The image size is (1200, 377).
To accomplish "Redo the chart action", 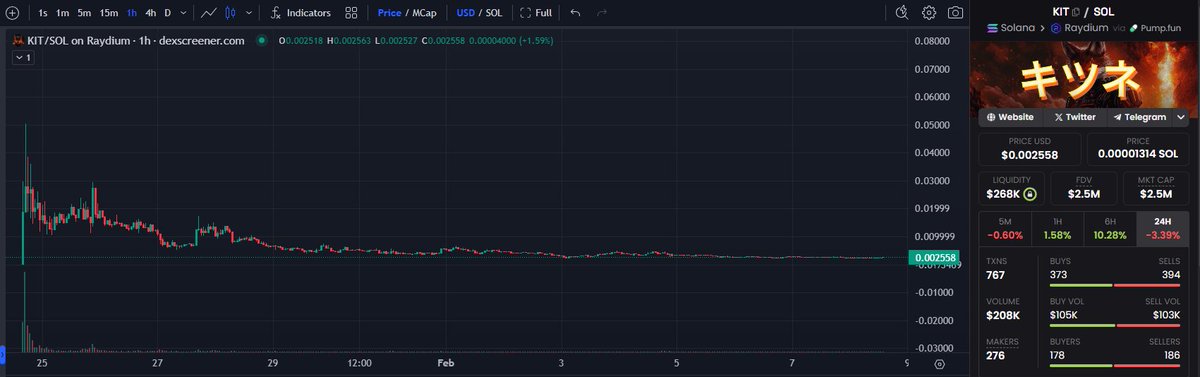I will click(x=601, y=13).
